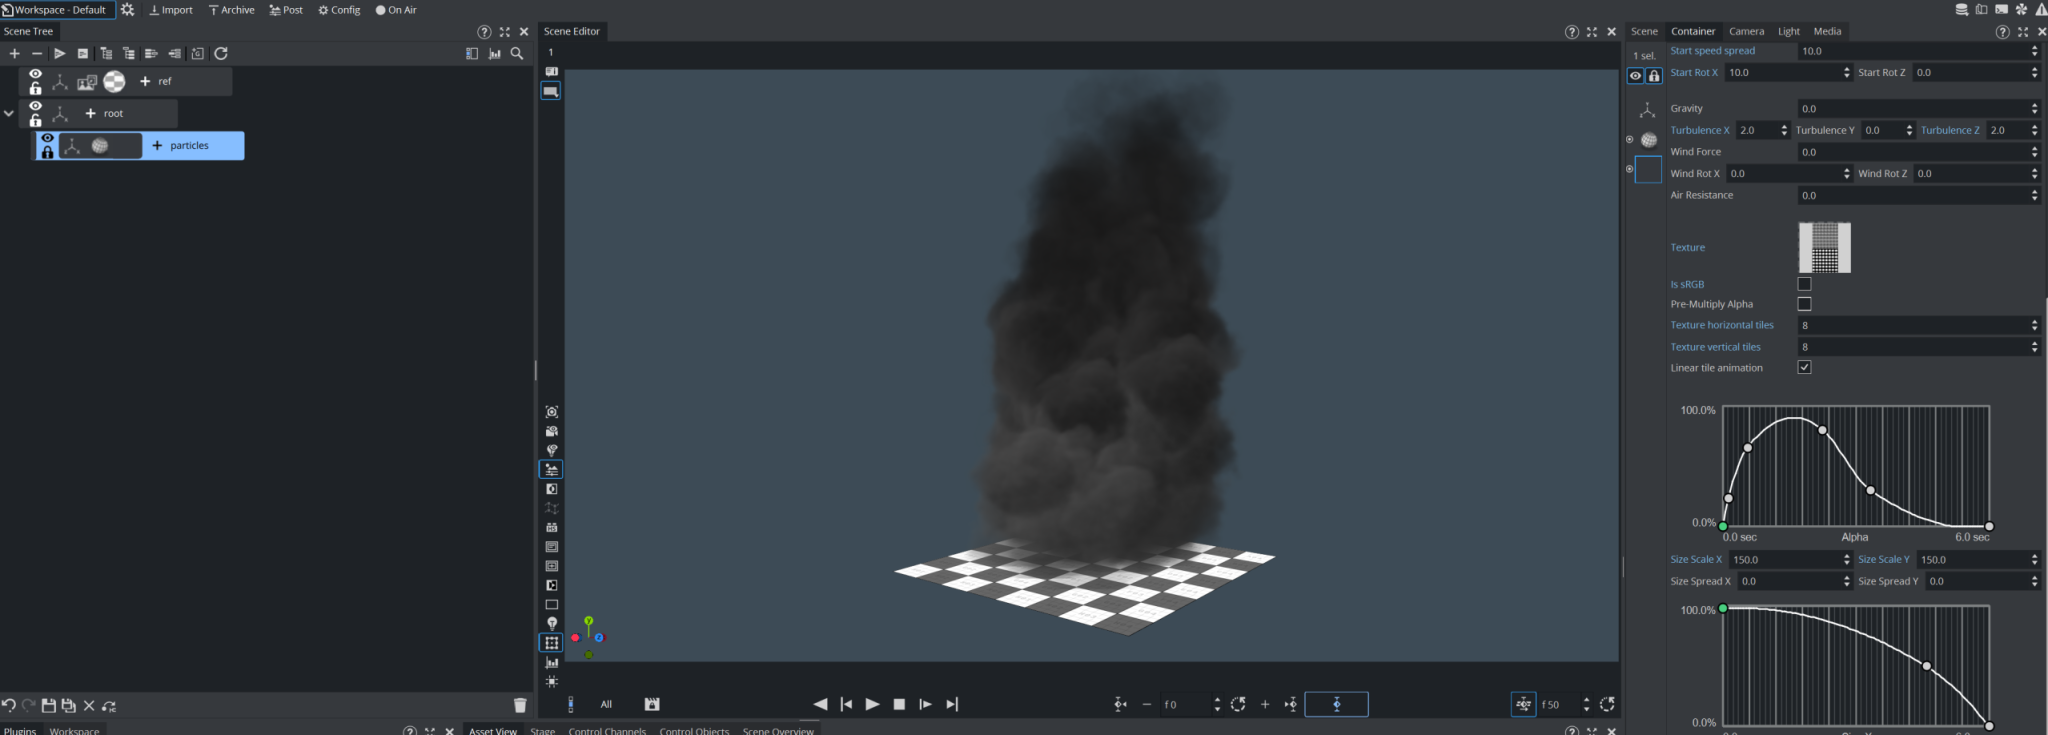Click the workspace settings gear icon
Screen dimensions: 2048x735
127,10
